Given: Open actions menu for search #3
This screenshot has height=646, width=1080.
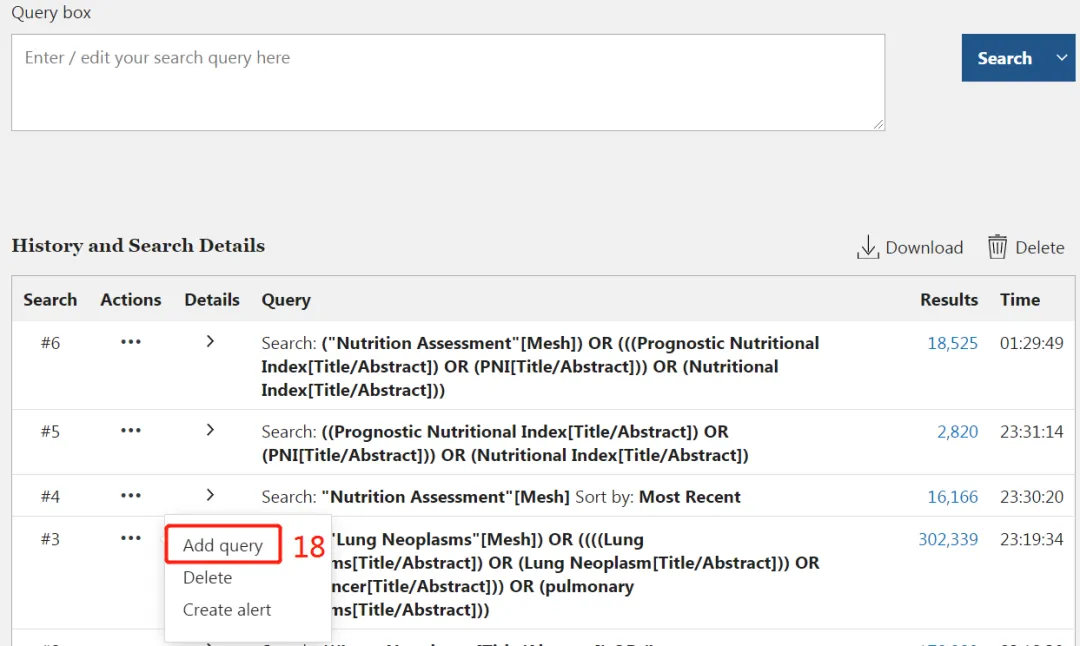Looking at the screenshot, I should coord(130,539).
